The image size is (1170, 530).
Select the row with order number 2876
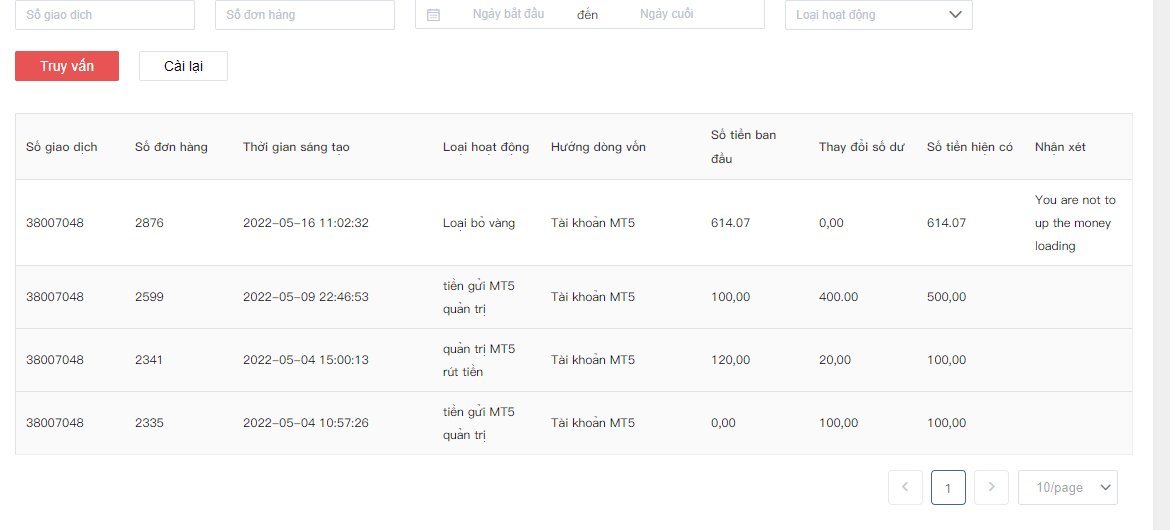[x=573, y=222]
